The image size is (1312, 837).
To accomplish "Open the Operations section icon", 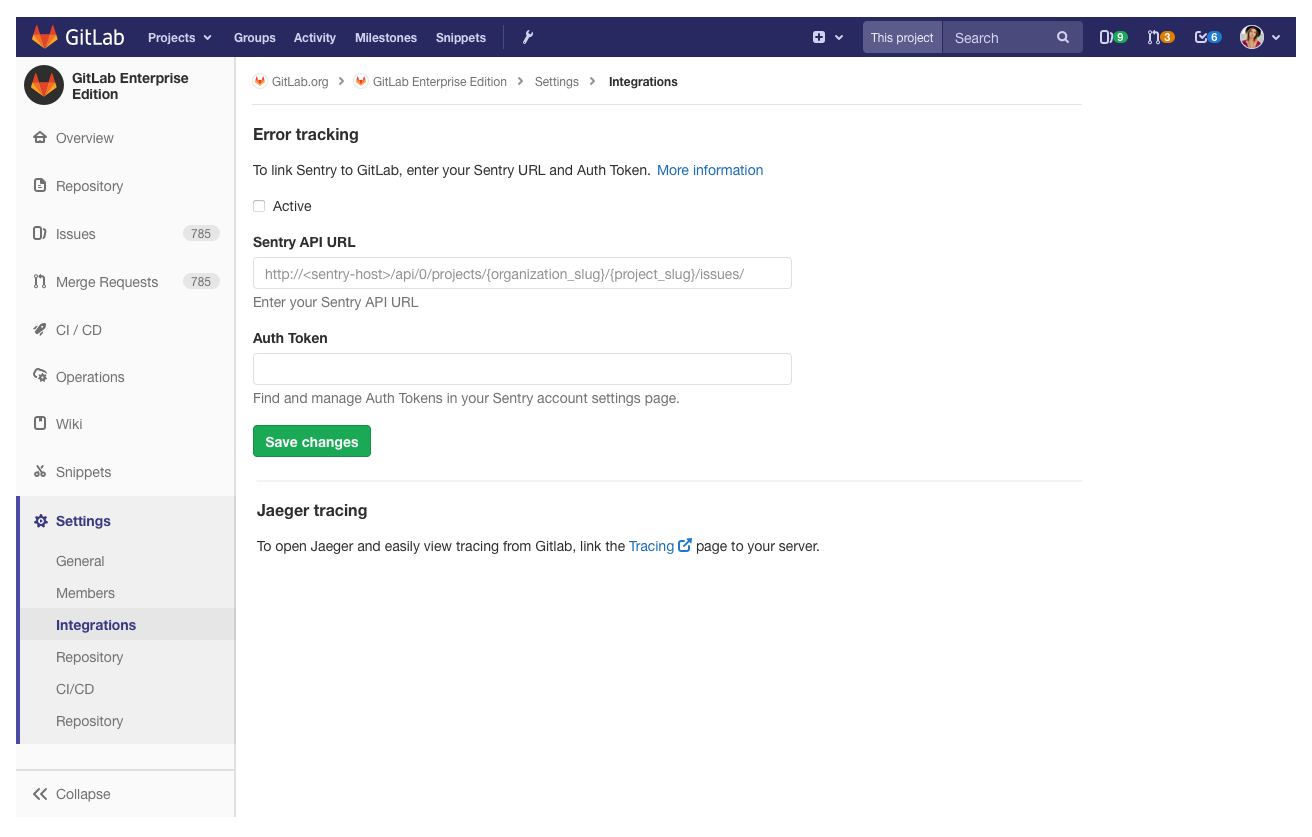I will [x=39, y=377].
